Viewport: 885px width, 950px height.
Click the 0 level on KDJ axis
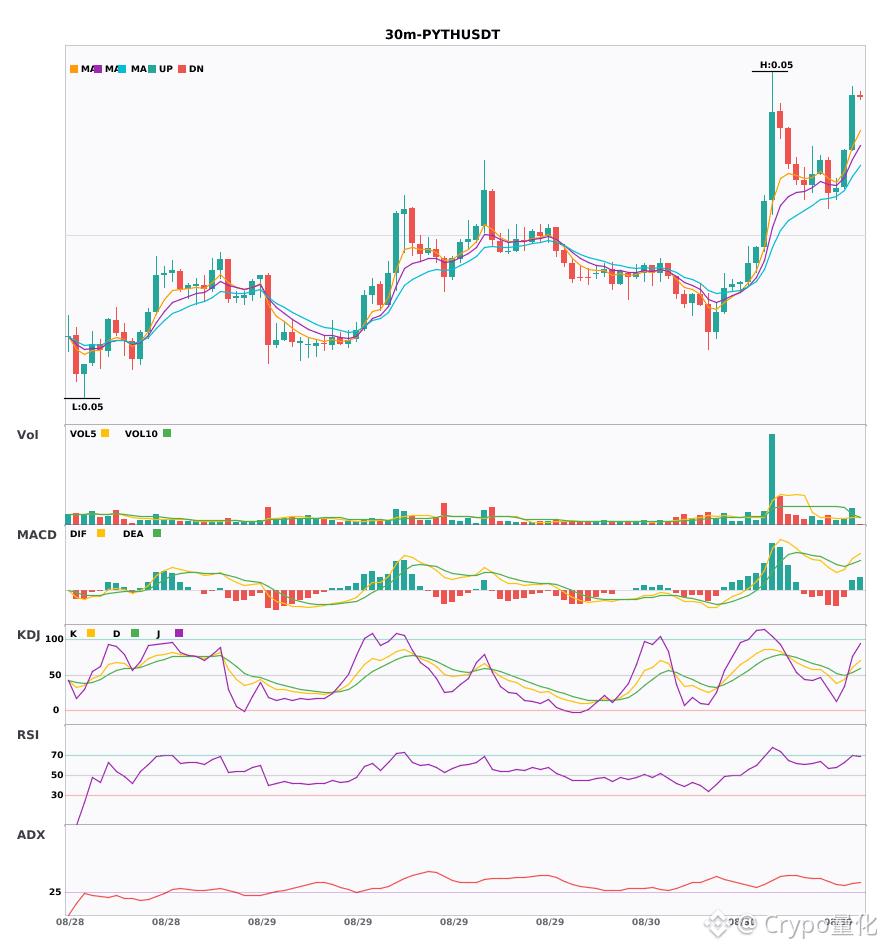pyautogui.click(x=56, y=710)
